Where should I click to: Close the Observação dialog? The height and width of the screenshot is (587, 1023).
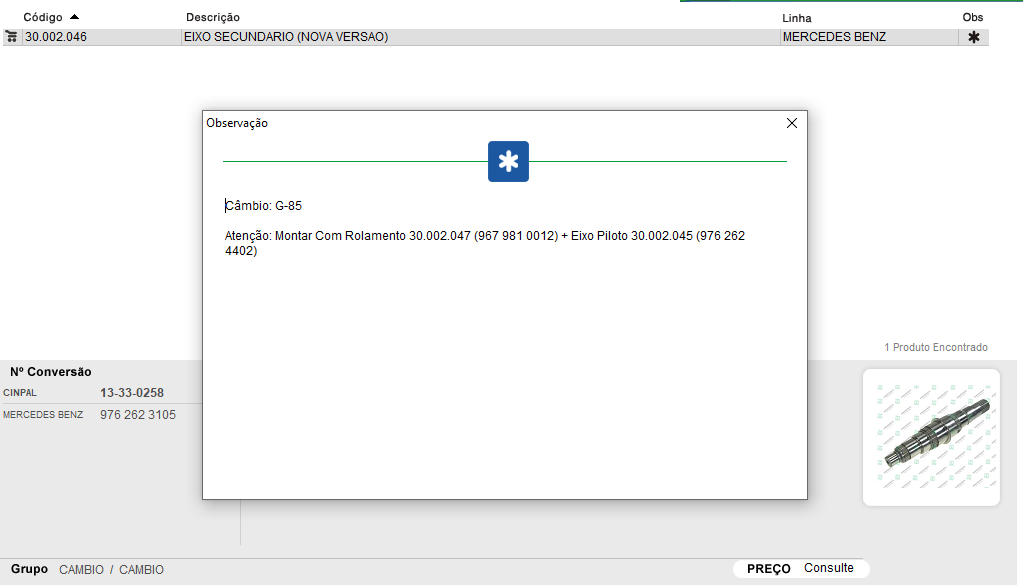791,123
